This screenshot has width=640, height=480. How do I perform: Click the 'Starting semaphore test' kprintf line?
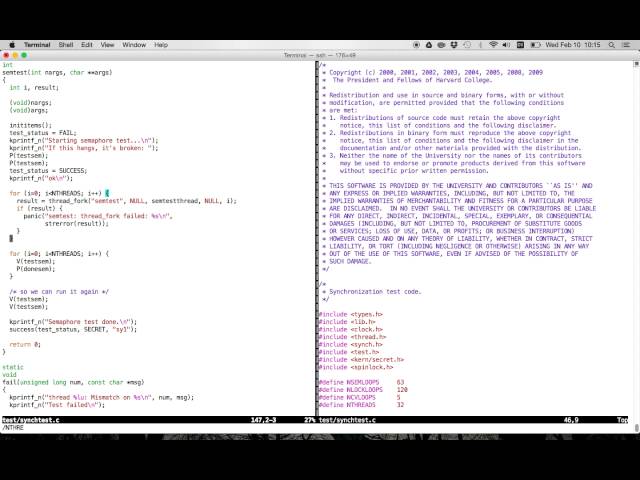pyautogui.click(x=84, y=140)
